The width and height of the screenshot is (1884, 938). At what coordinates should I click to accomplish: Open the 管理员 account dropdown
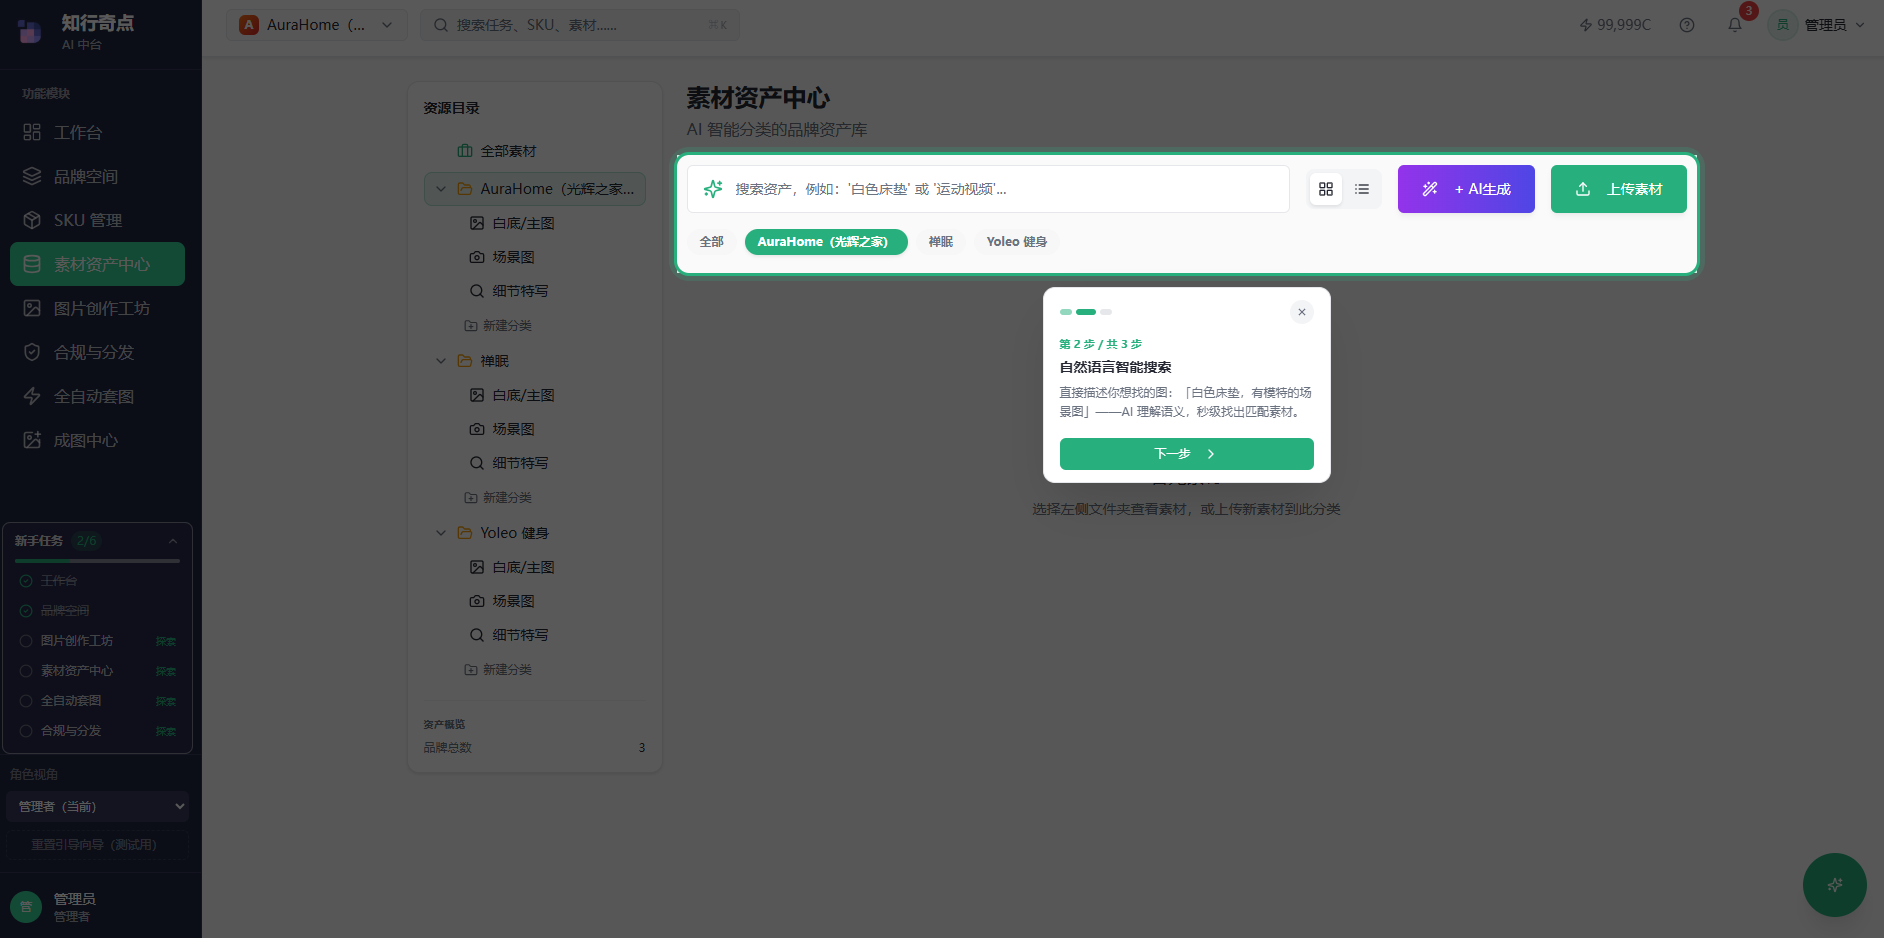point(1817,24)
